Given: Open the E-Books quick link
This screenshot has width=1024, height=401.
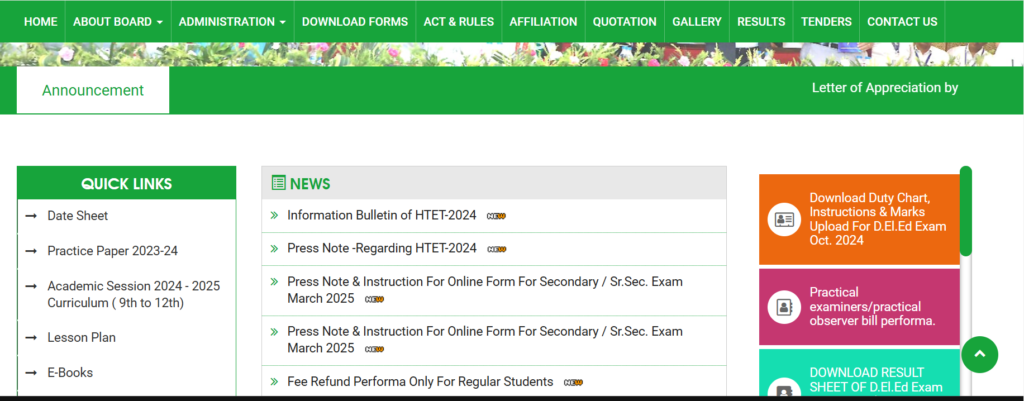Looking at the screenshot, I should 70,372.
